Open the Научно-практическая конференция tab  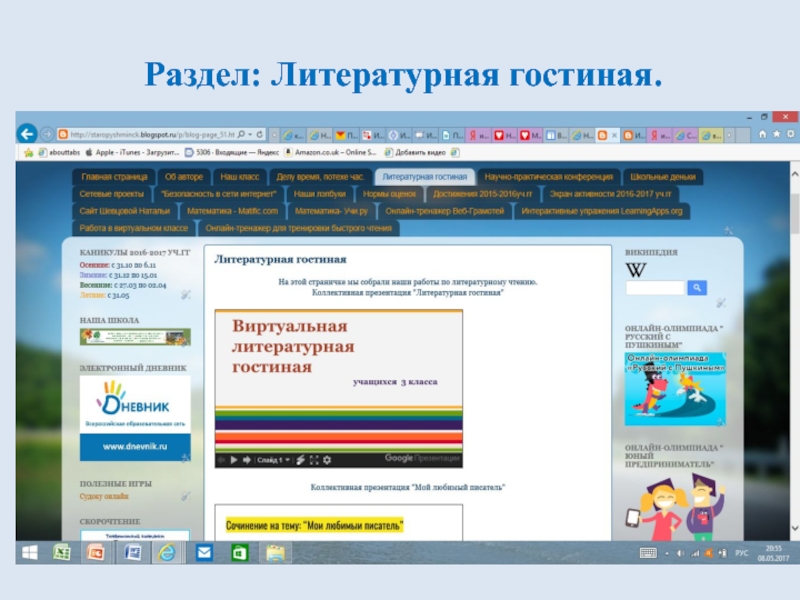(x=548, y=177)
